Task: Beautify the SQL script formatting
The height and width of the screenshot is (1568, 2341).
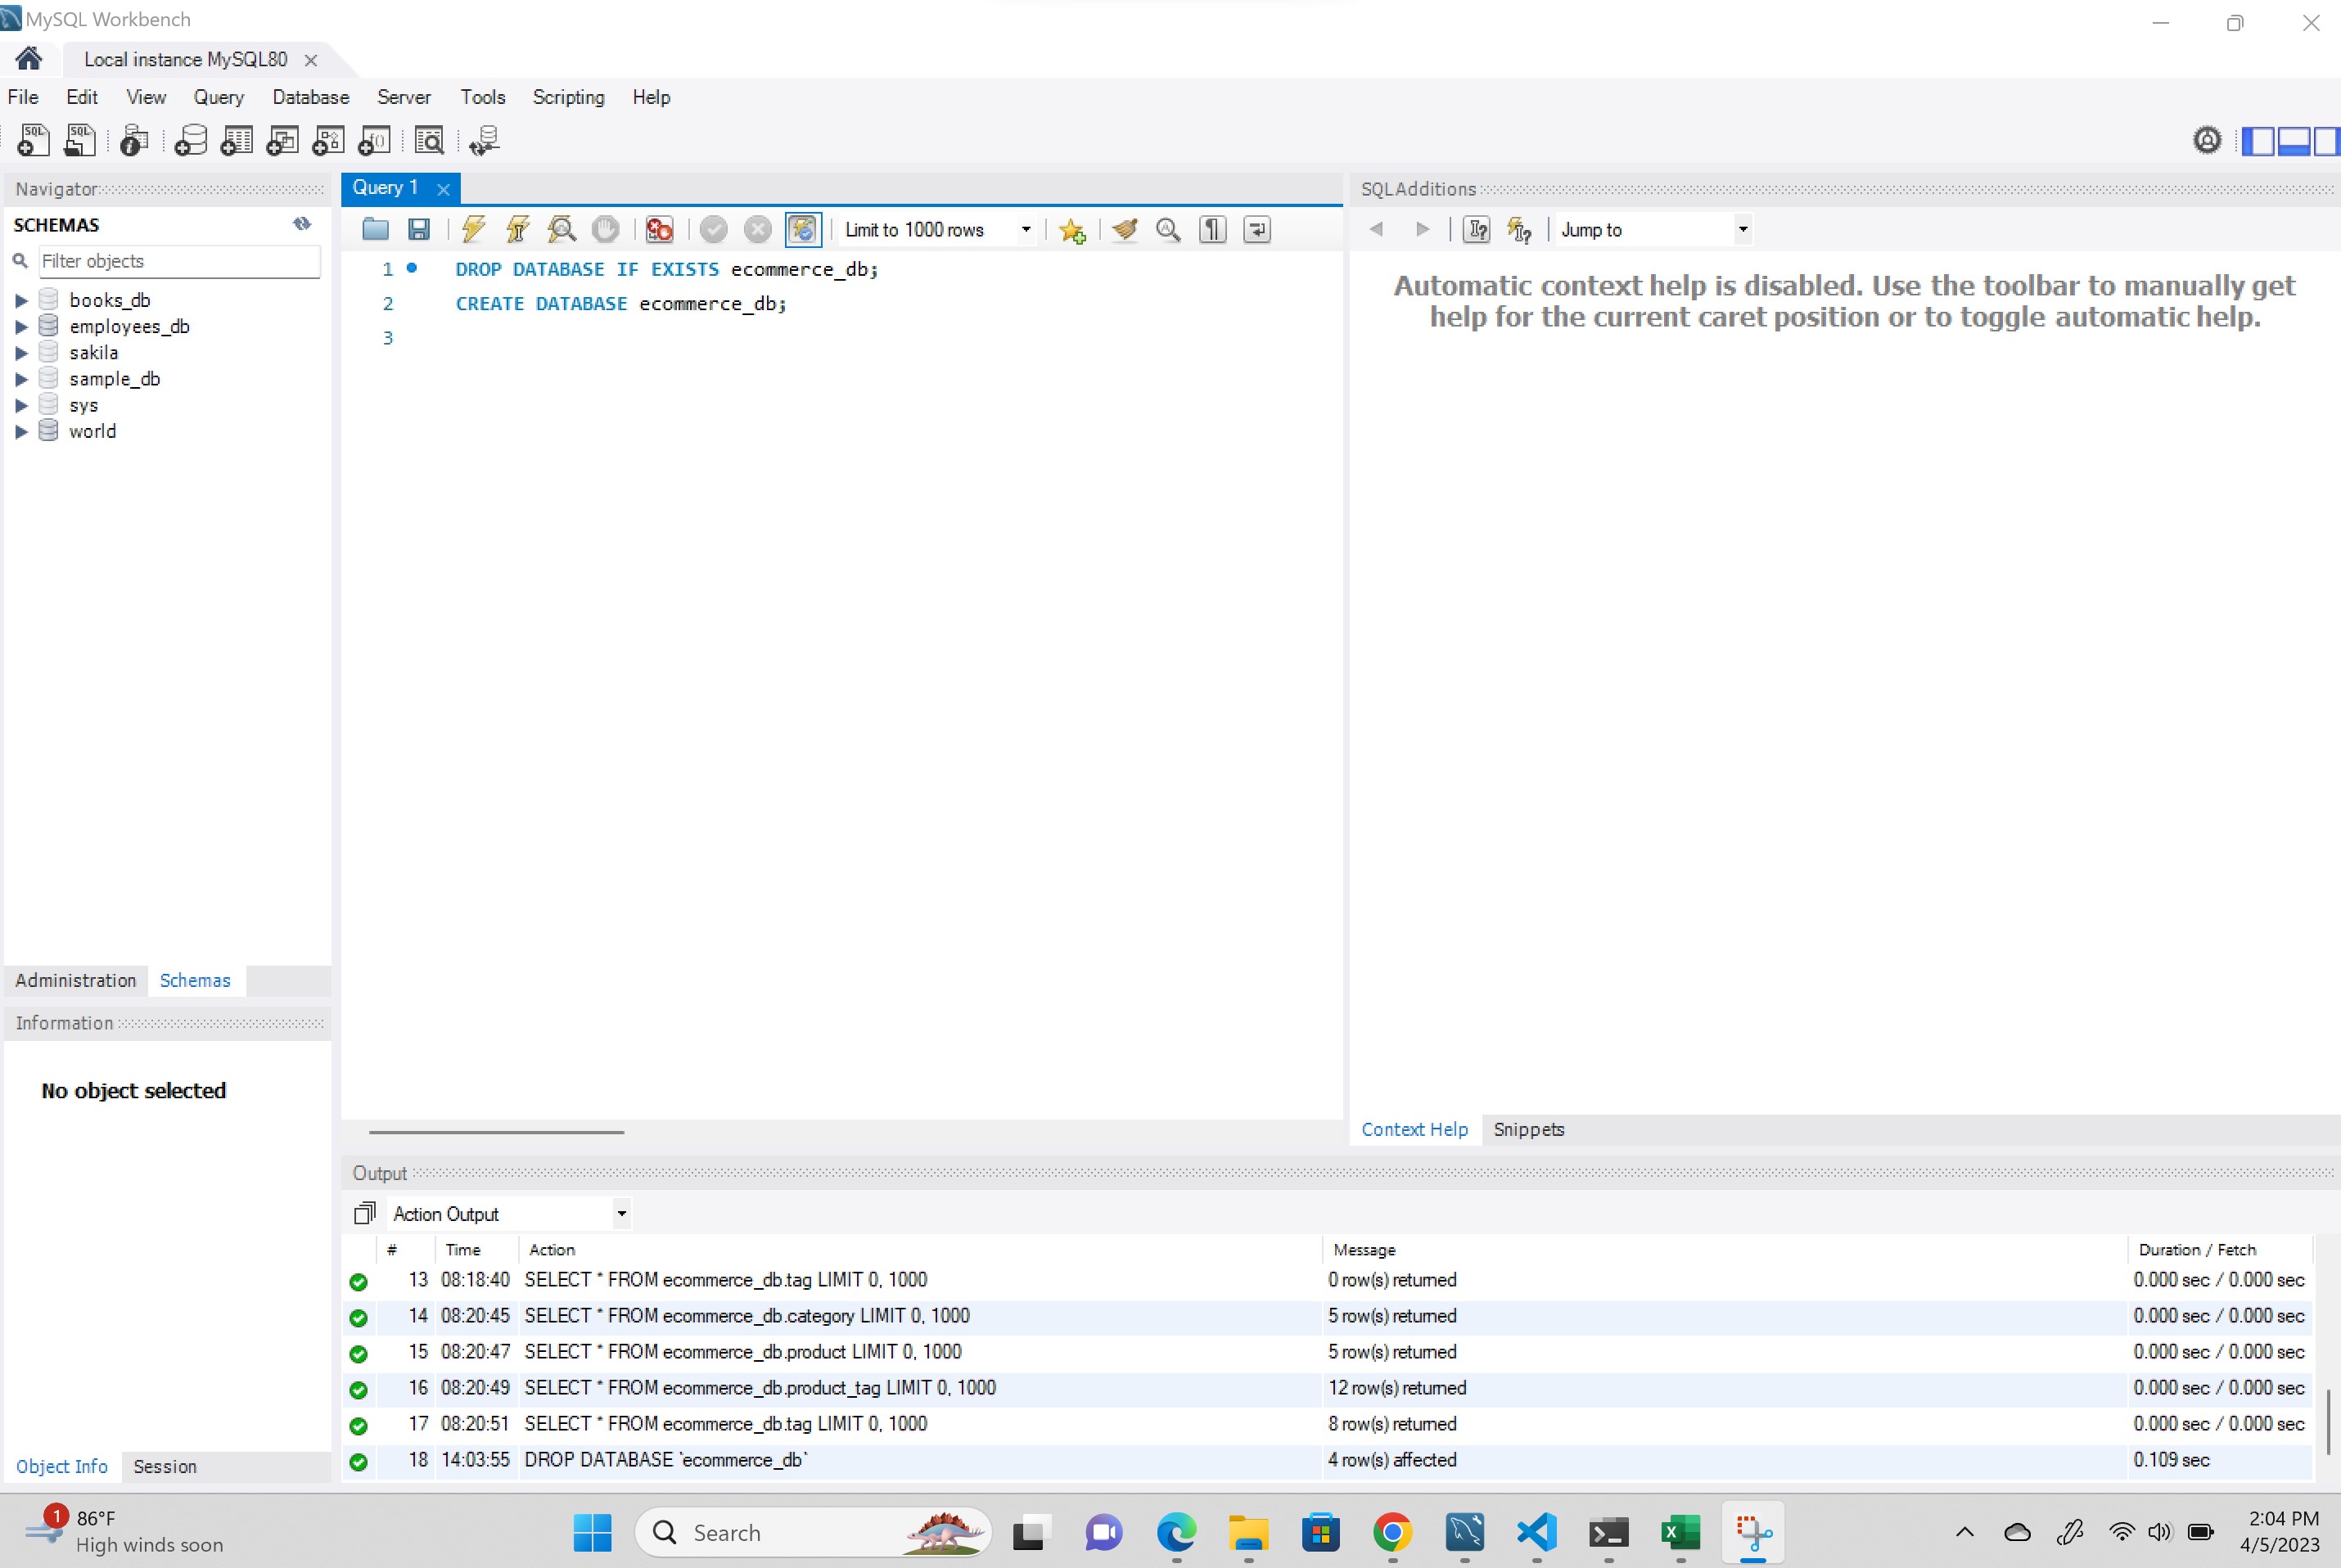Action: (x=1124, y=229)
